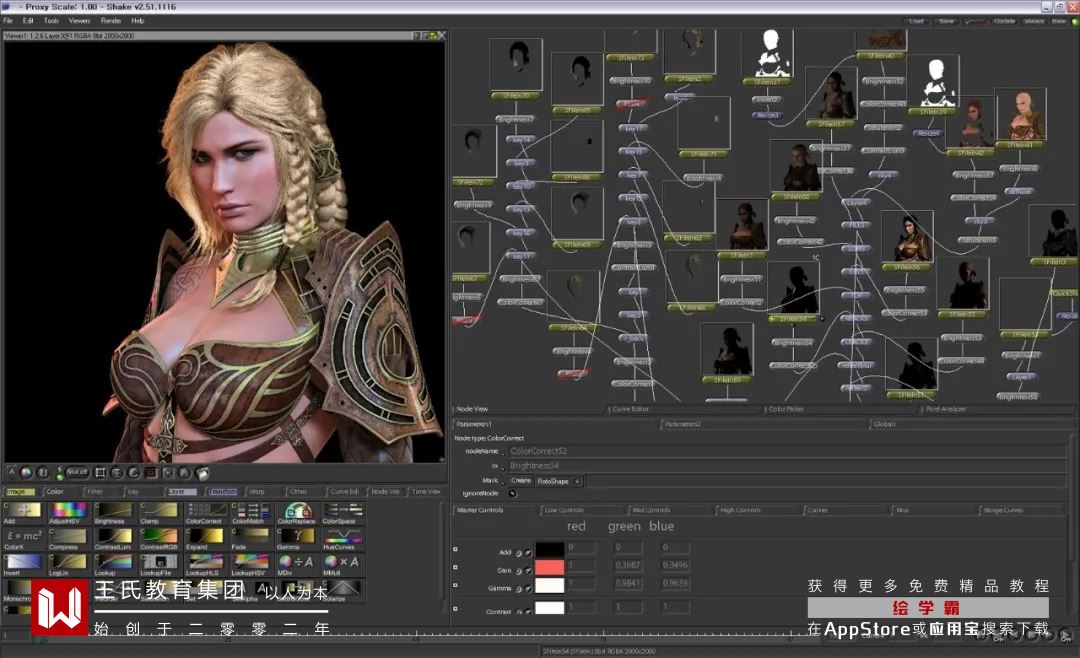This screenshot has width=1080, height=658.
Task: Click the lightning update-mode icon in viewer toolbar
Action: (59, 473)
